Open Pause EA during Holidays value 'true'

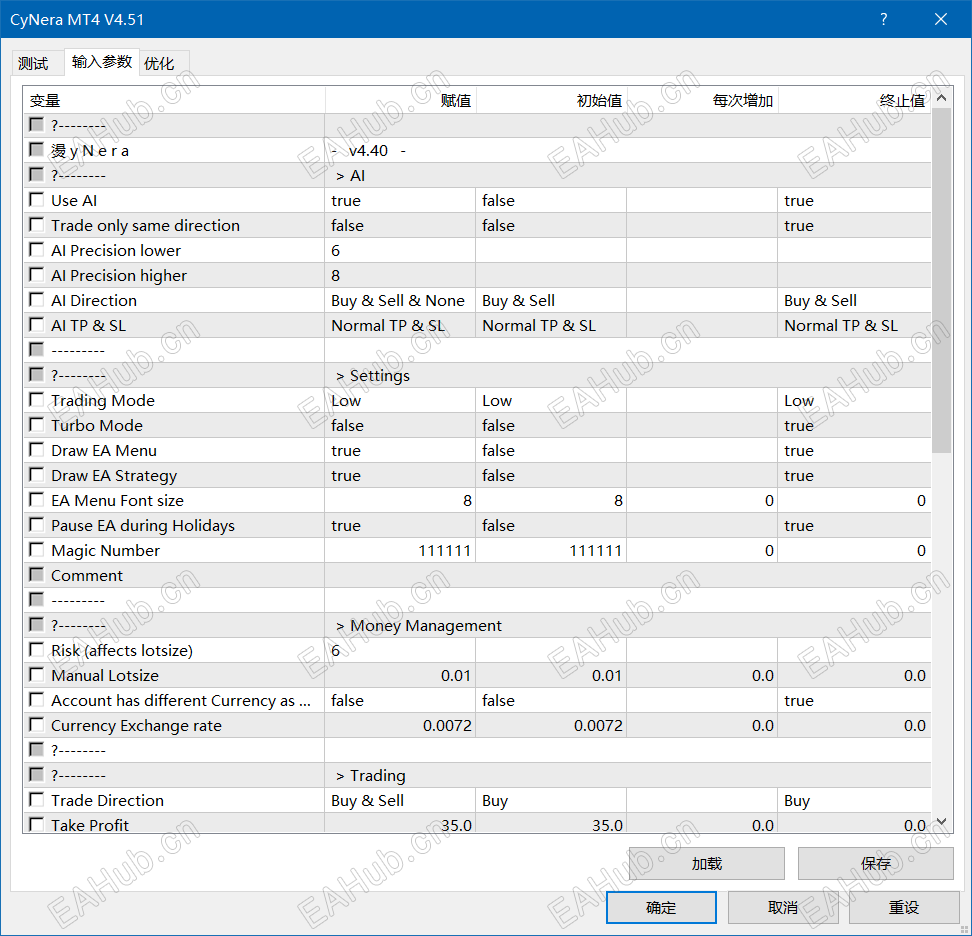coord(400,525)
